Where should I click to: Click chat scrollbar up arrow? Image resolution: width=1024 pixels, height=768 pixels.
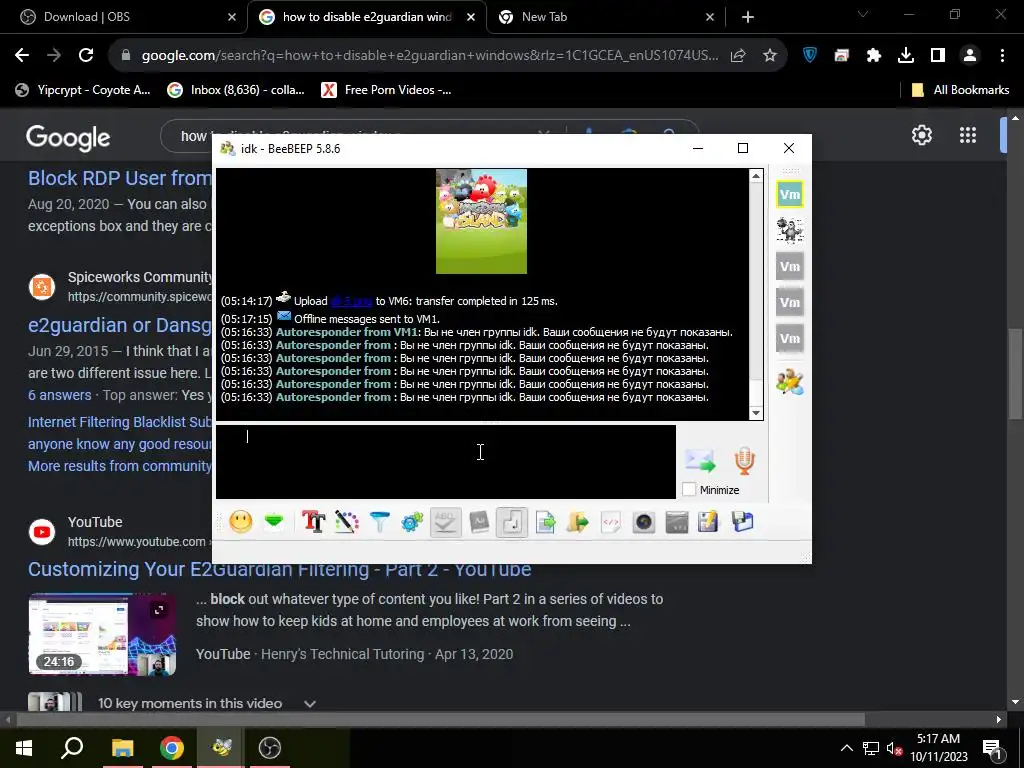pos(756,176)
